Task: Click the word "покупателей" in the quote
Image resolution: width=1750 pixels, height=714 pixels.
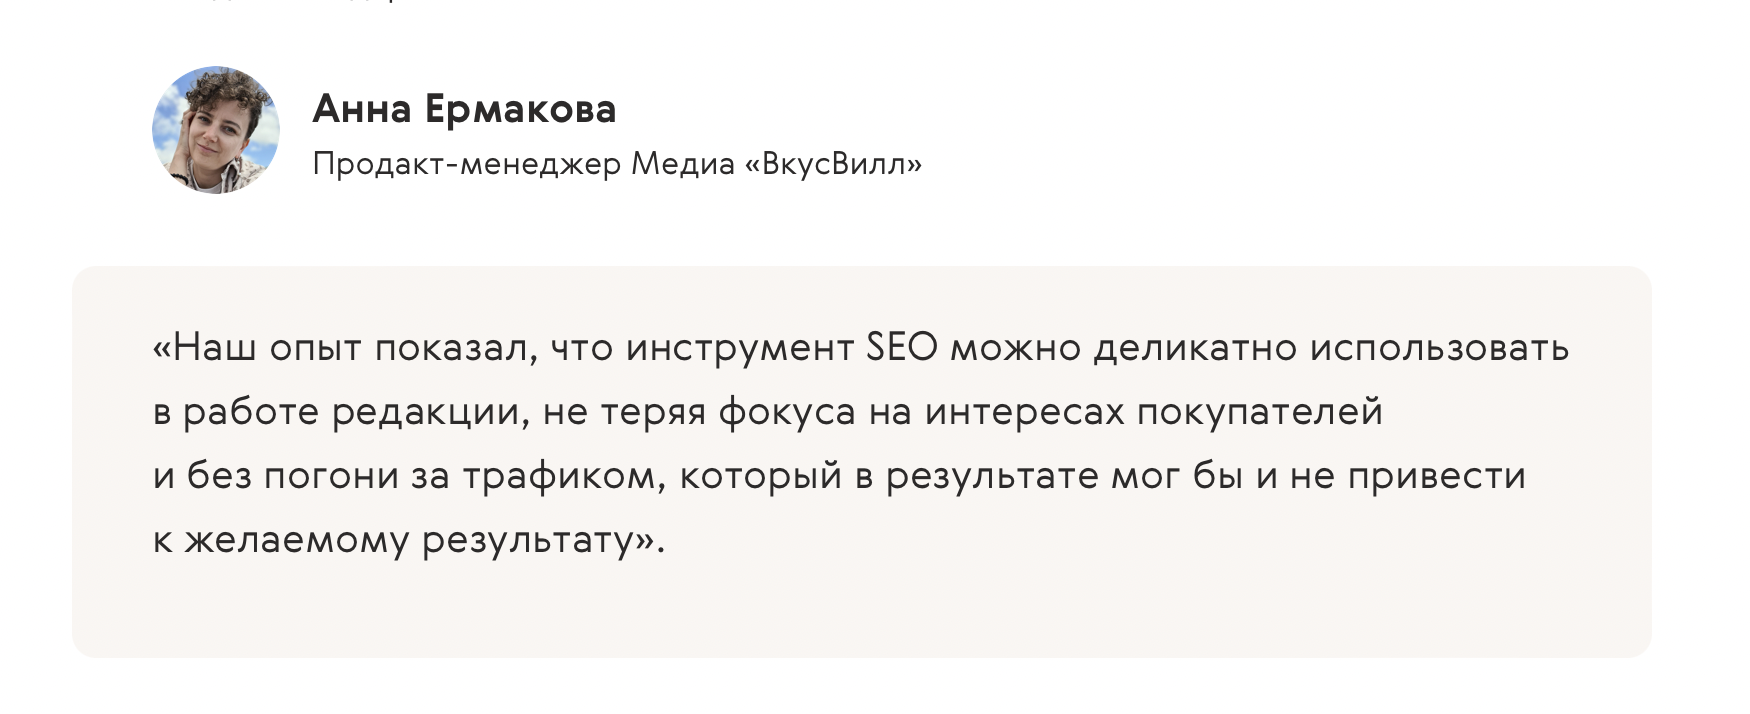Action: 1260,413
